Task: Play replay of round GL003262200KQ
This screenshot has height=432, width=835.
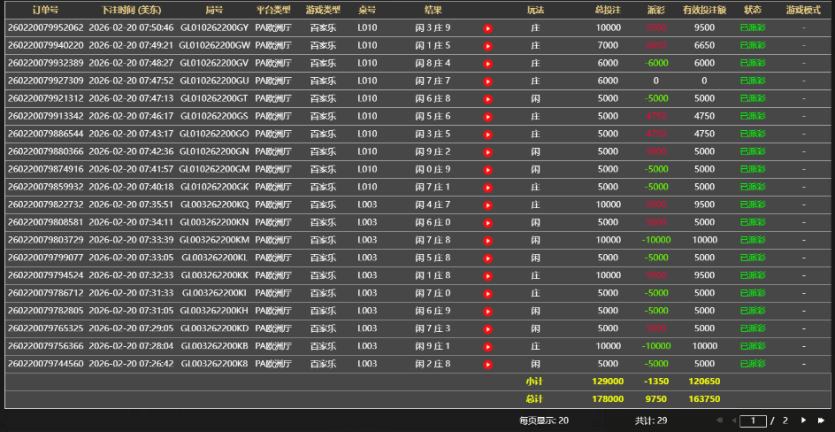Action: (x=488, y=205)
